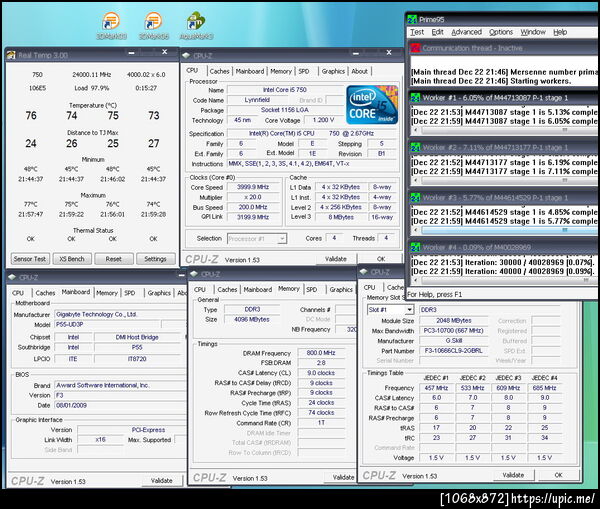Click the P55-UD3P motherboard model field
The height and width of the screenshot is (509, 600).
pyautogui.click(x=107, y=325)
